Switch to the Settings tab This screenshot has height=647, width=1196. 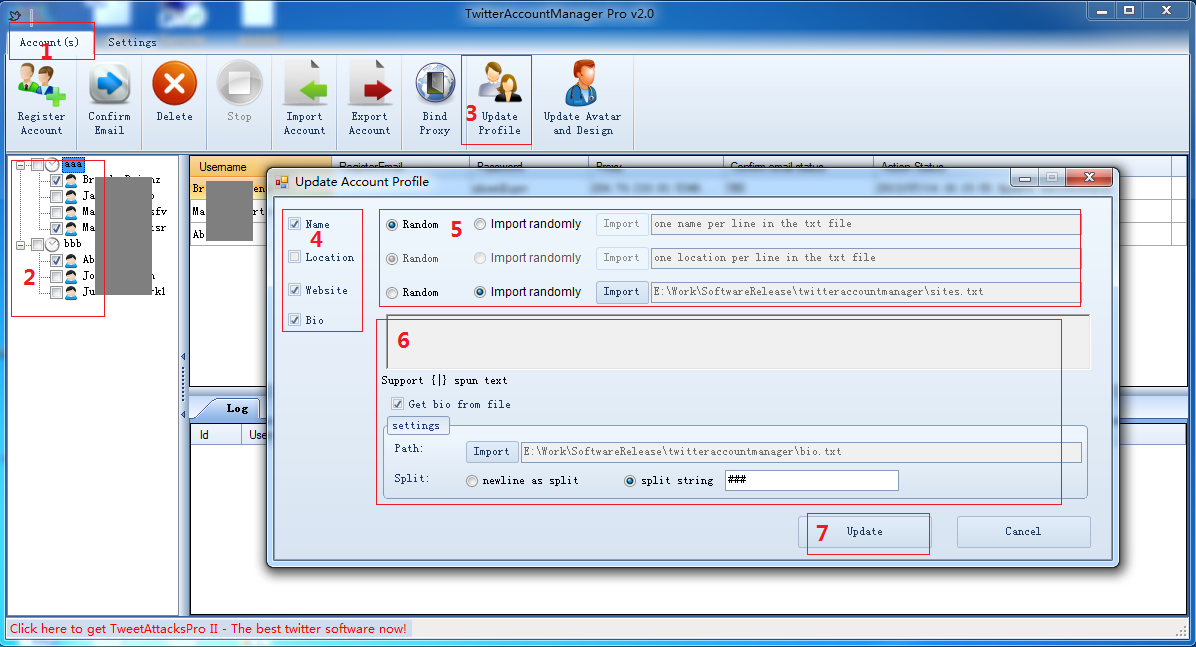(132, 42)
